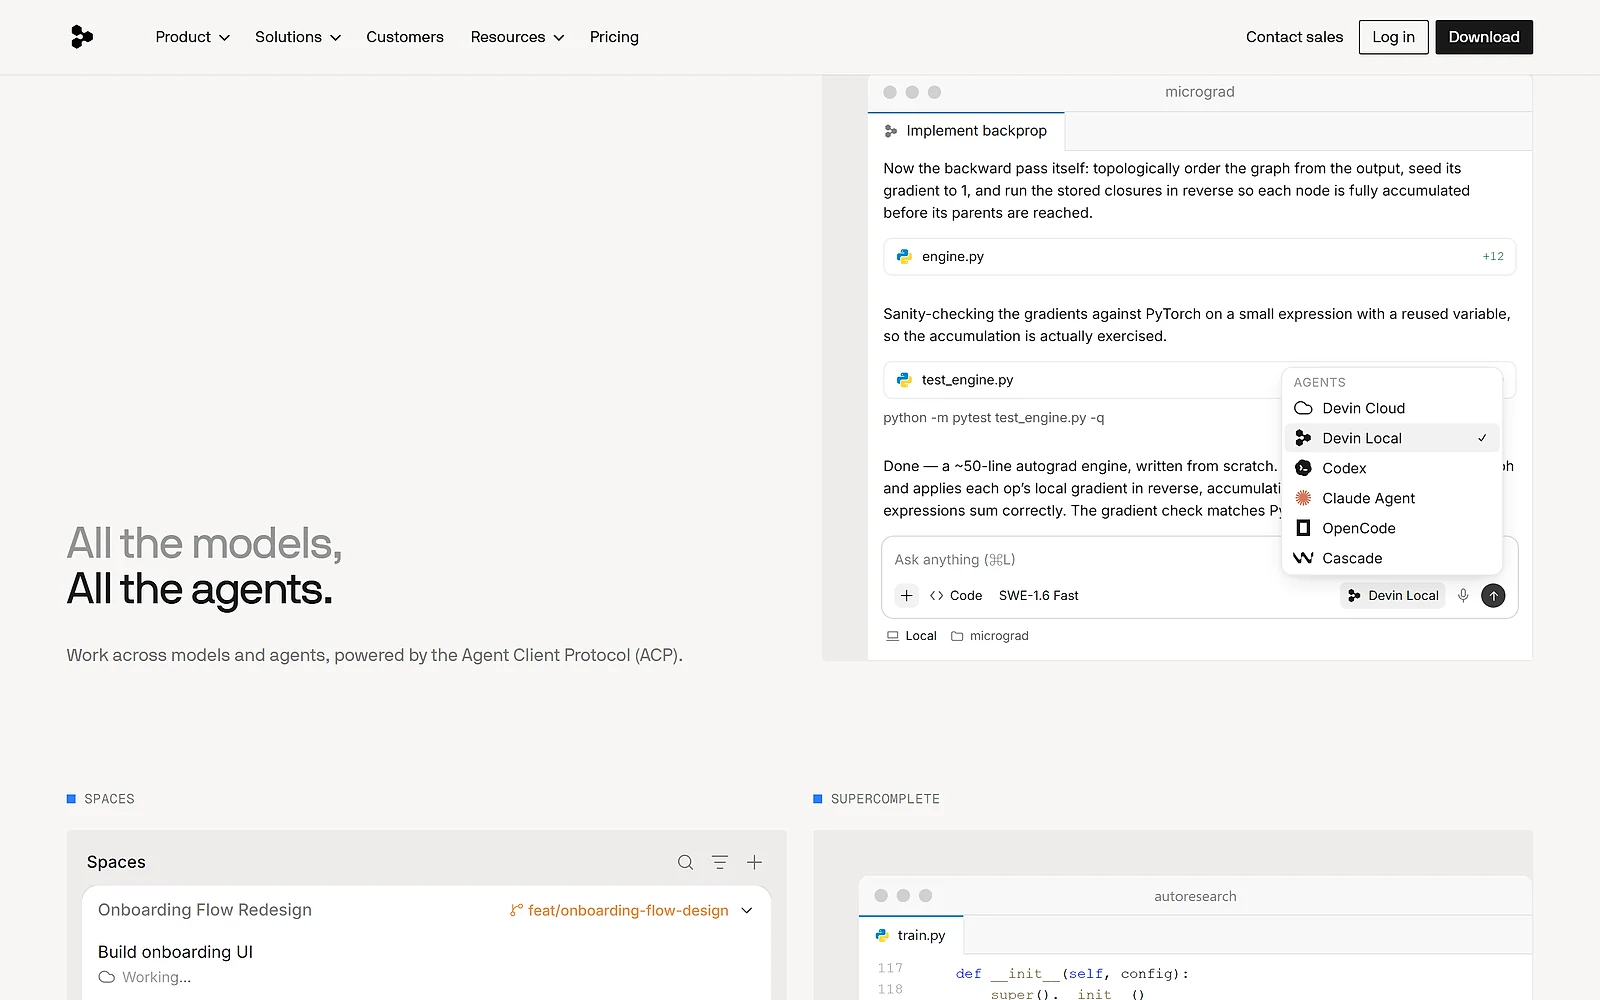Viewport: 1600px width, 1000px height.
Task: Click the Log in button
Action: click(1393, 37)
